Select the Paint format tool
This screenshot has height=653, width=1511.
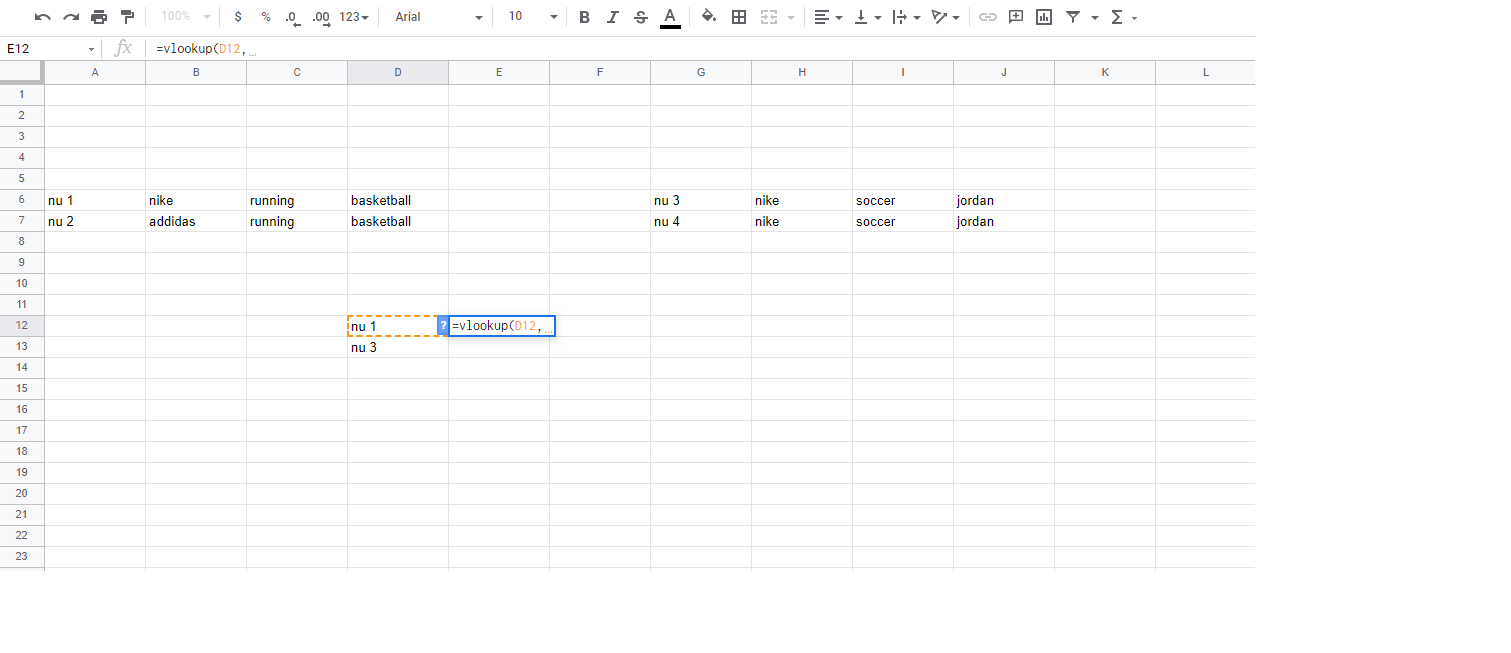(126, 17)
